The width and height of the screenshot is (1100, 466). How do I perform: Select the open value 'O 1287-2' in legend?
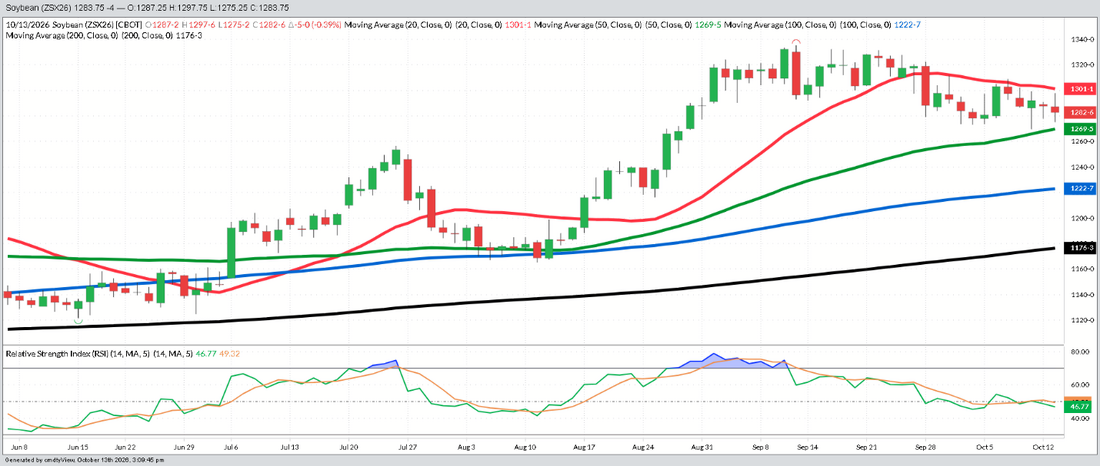(x=162, y=25)
